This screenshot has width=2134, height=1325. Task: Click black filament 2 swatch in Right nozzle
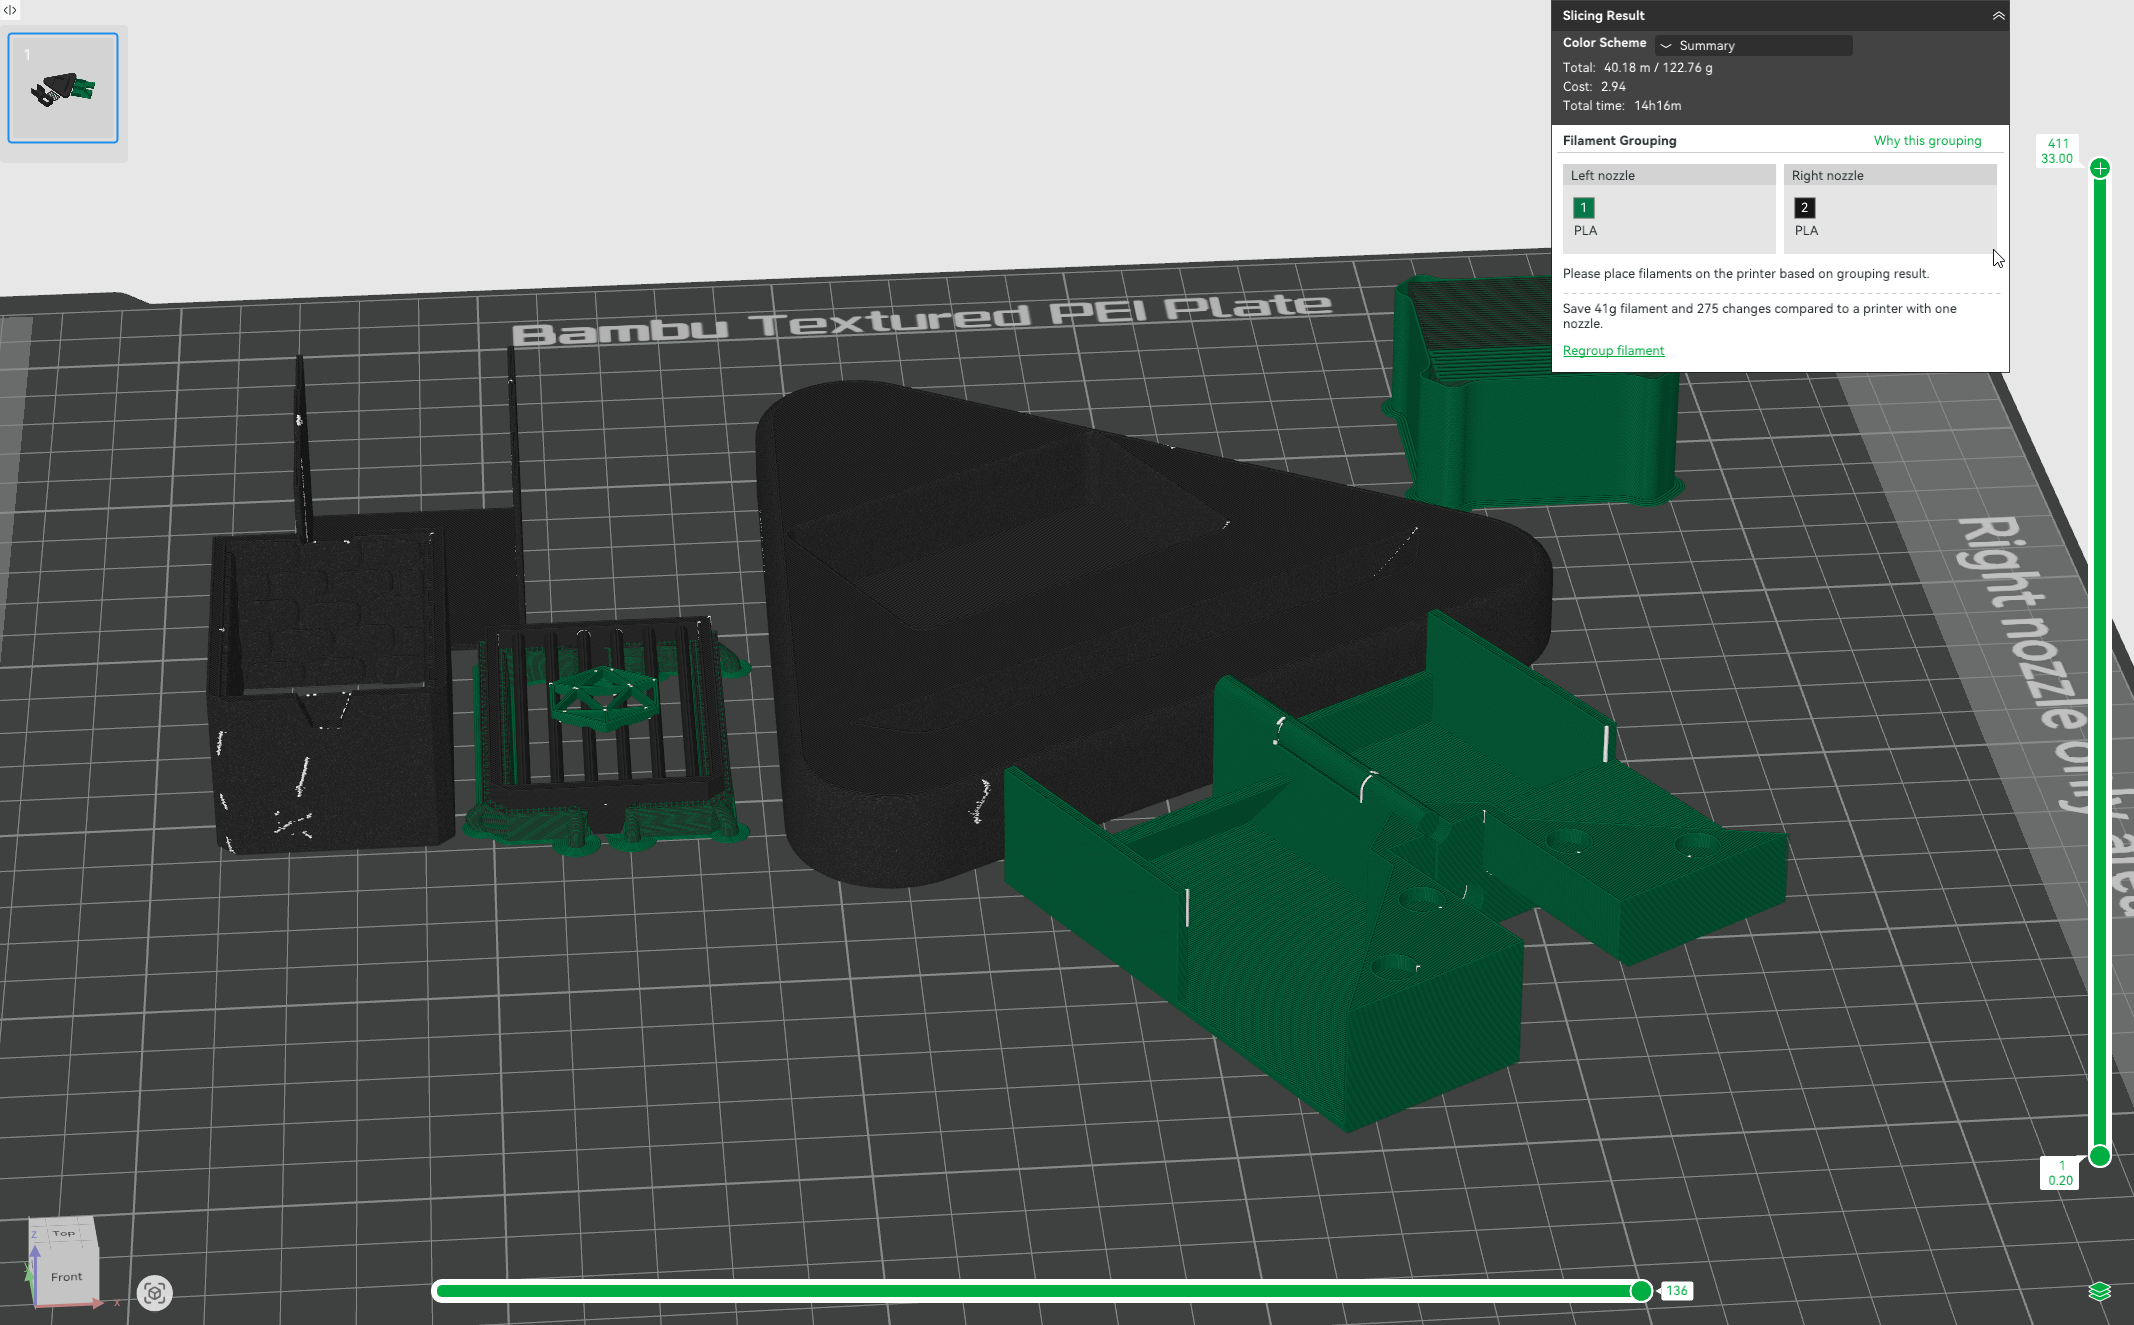(x=1804, y=208)
